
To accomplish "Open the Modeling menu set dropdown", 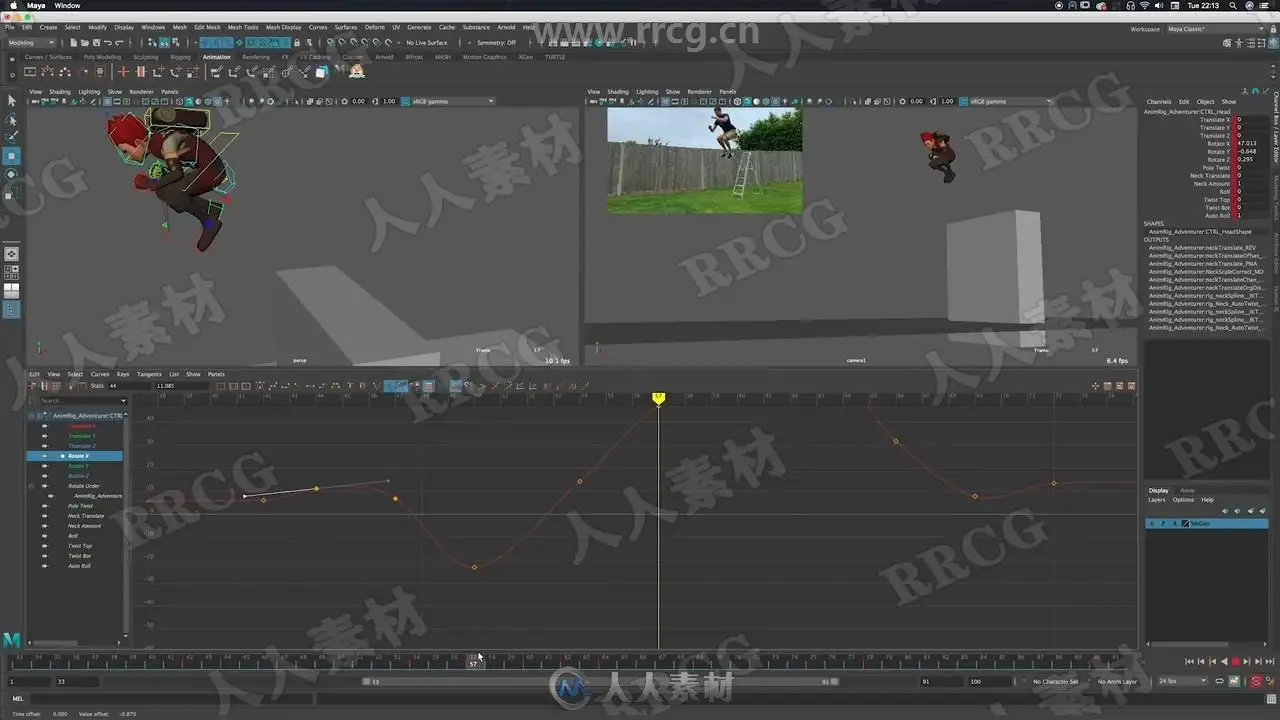I will (33, 43).
